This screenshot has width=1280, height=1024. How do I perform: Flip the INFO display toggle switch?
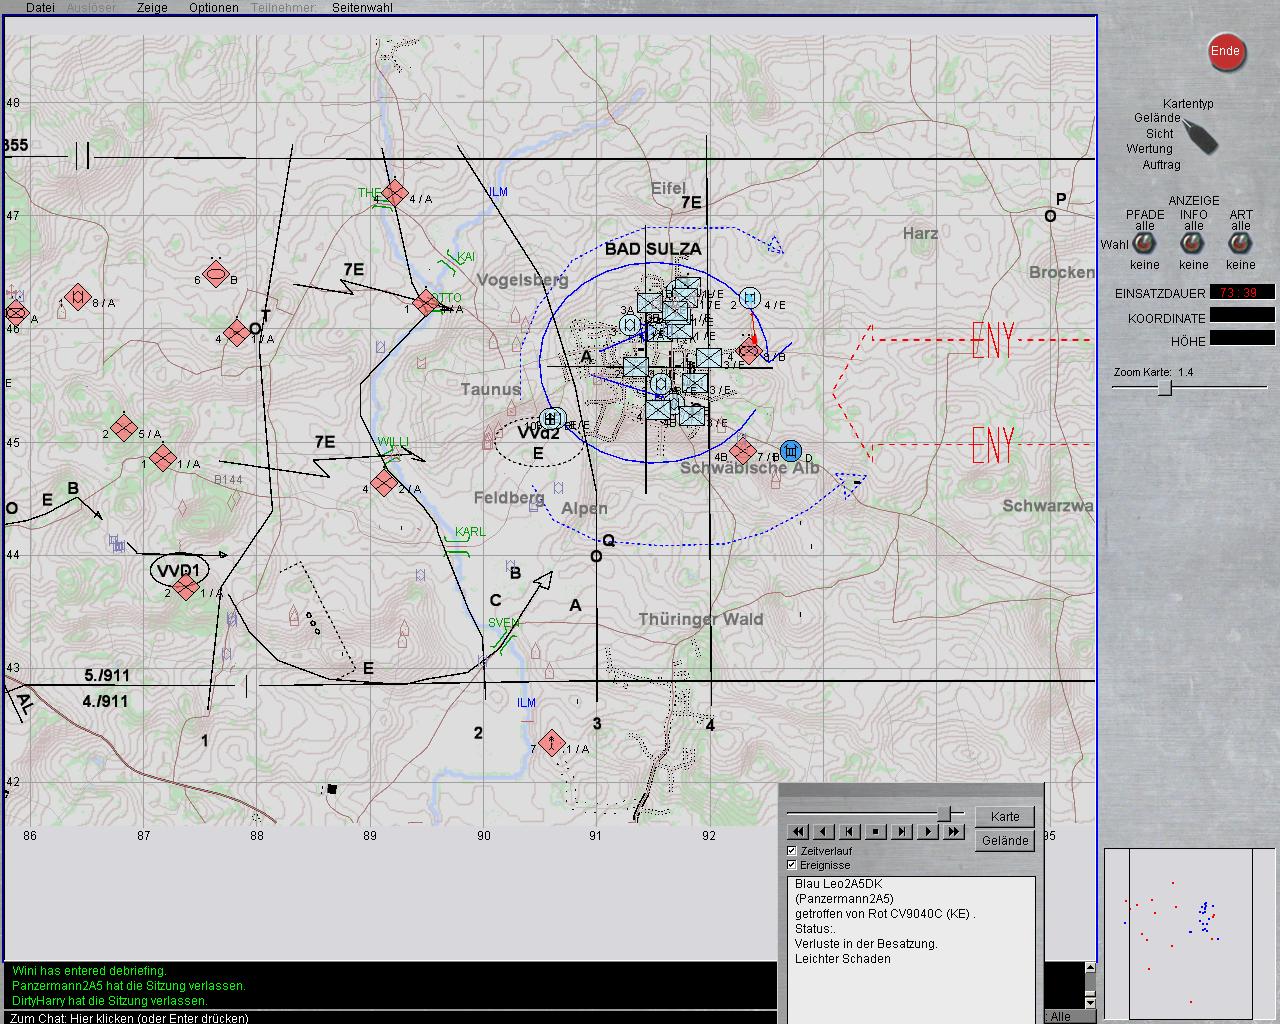click(1193, 245)
